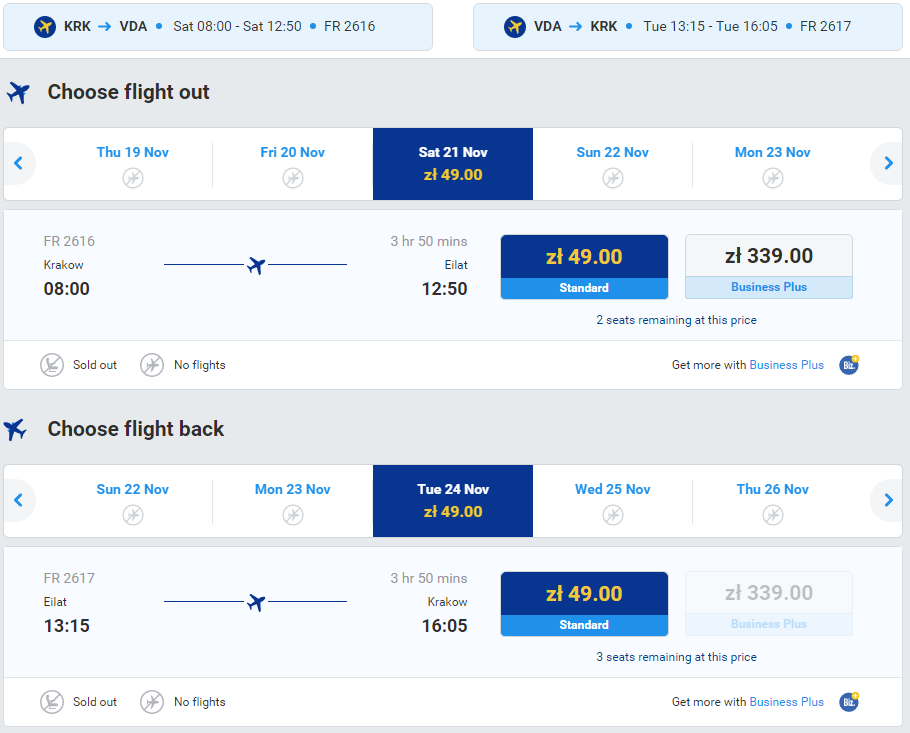
Task: Show later return dates with right arrow
Action: click(888, 500)
